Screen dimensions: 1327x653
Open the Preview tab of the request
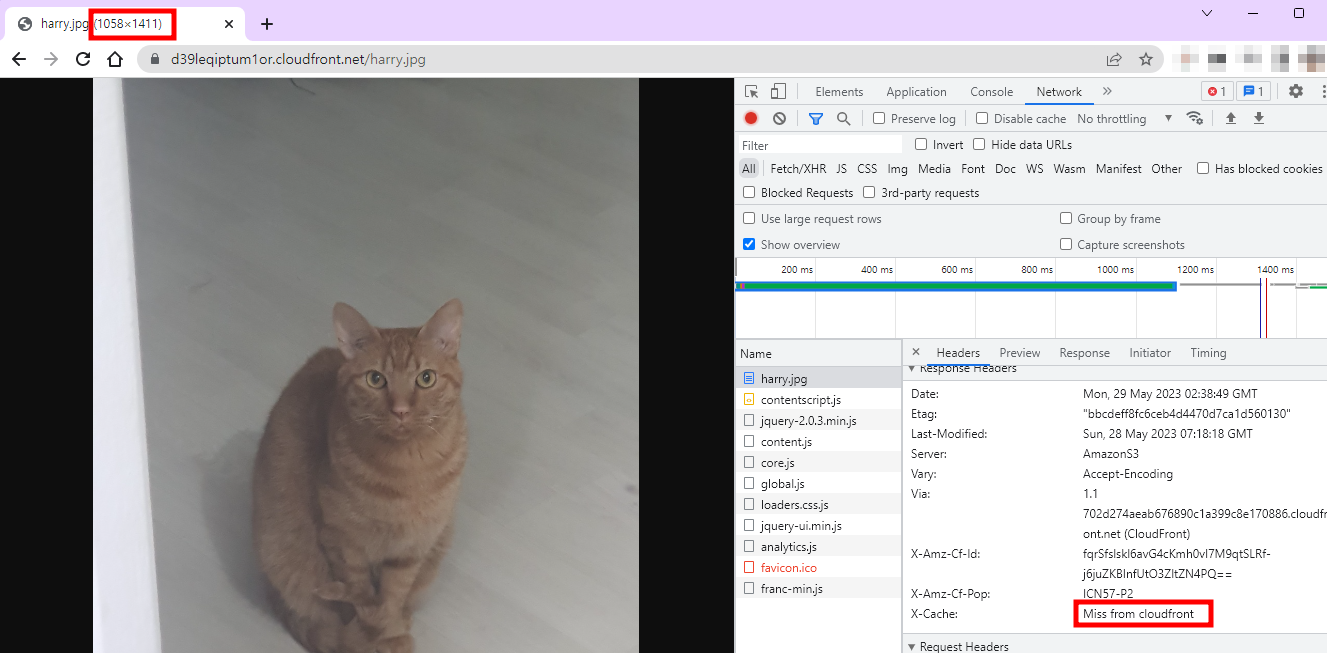[1020, 352]
